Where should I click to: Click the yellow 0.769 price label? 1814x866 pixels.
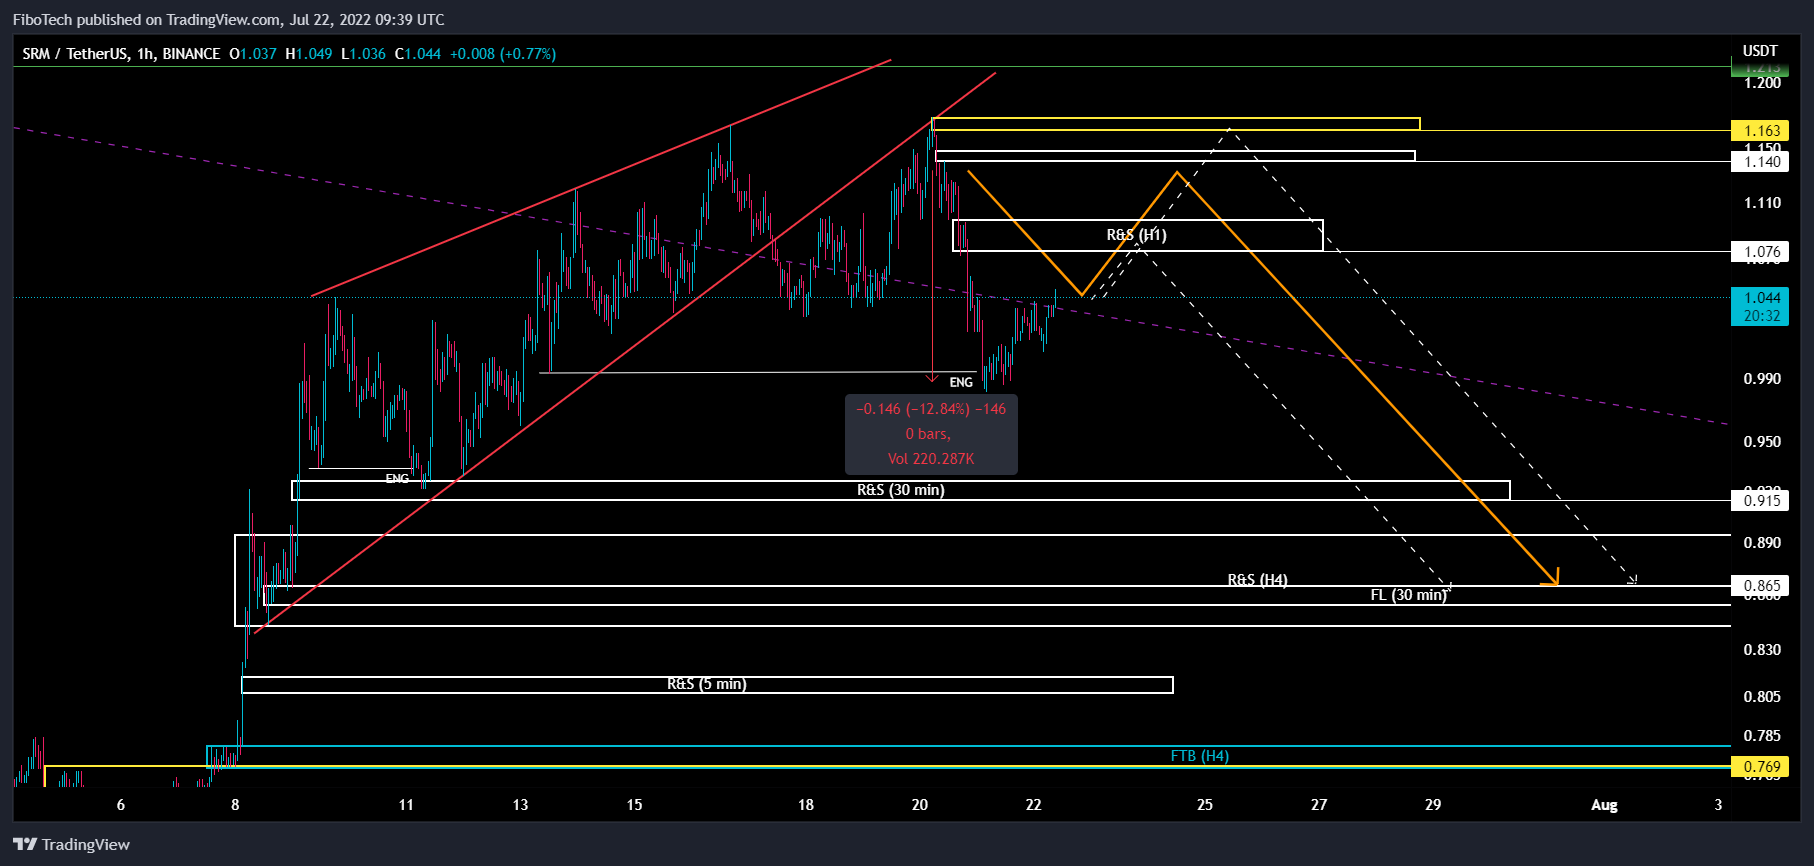1760,767
